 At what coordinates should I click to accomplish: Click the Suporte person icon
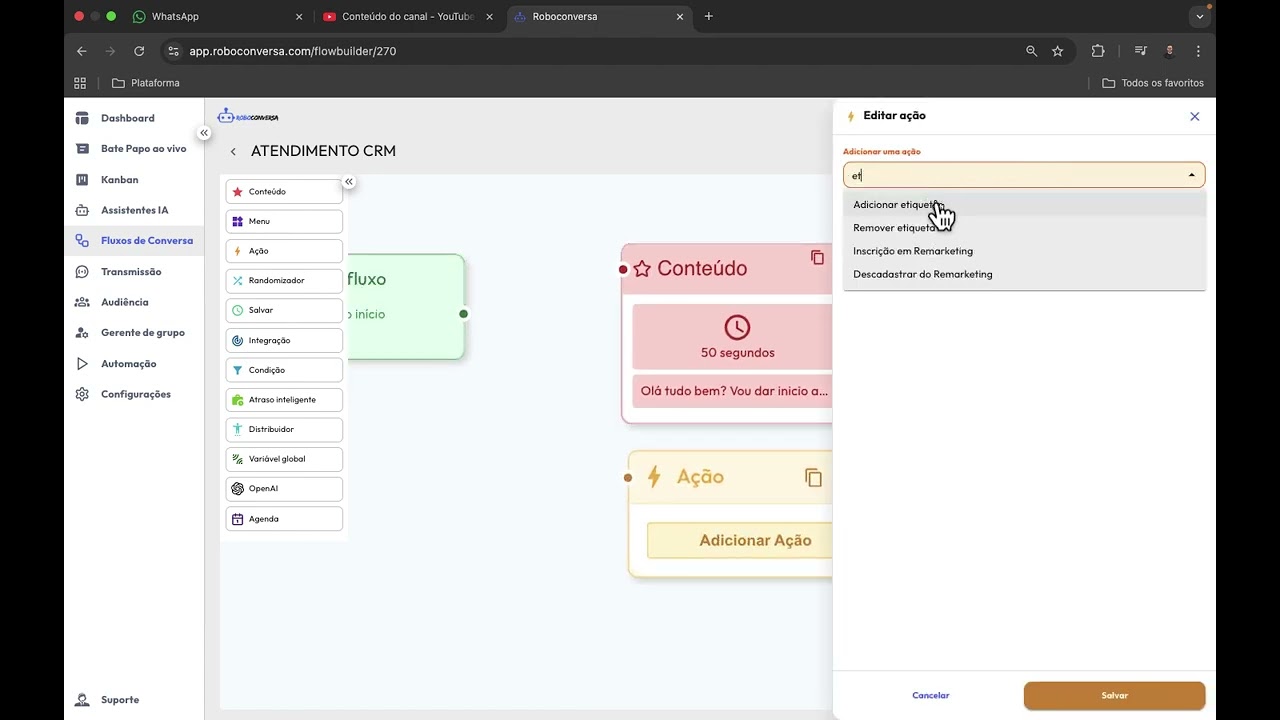point(82,700)
